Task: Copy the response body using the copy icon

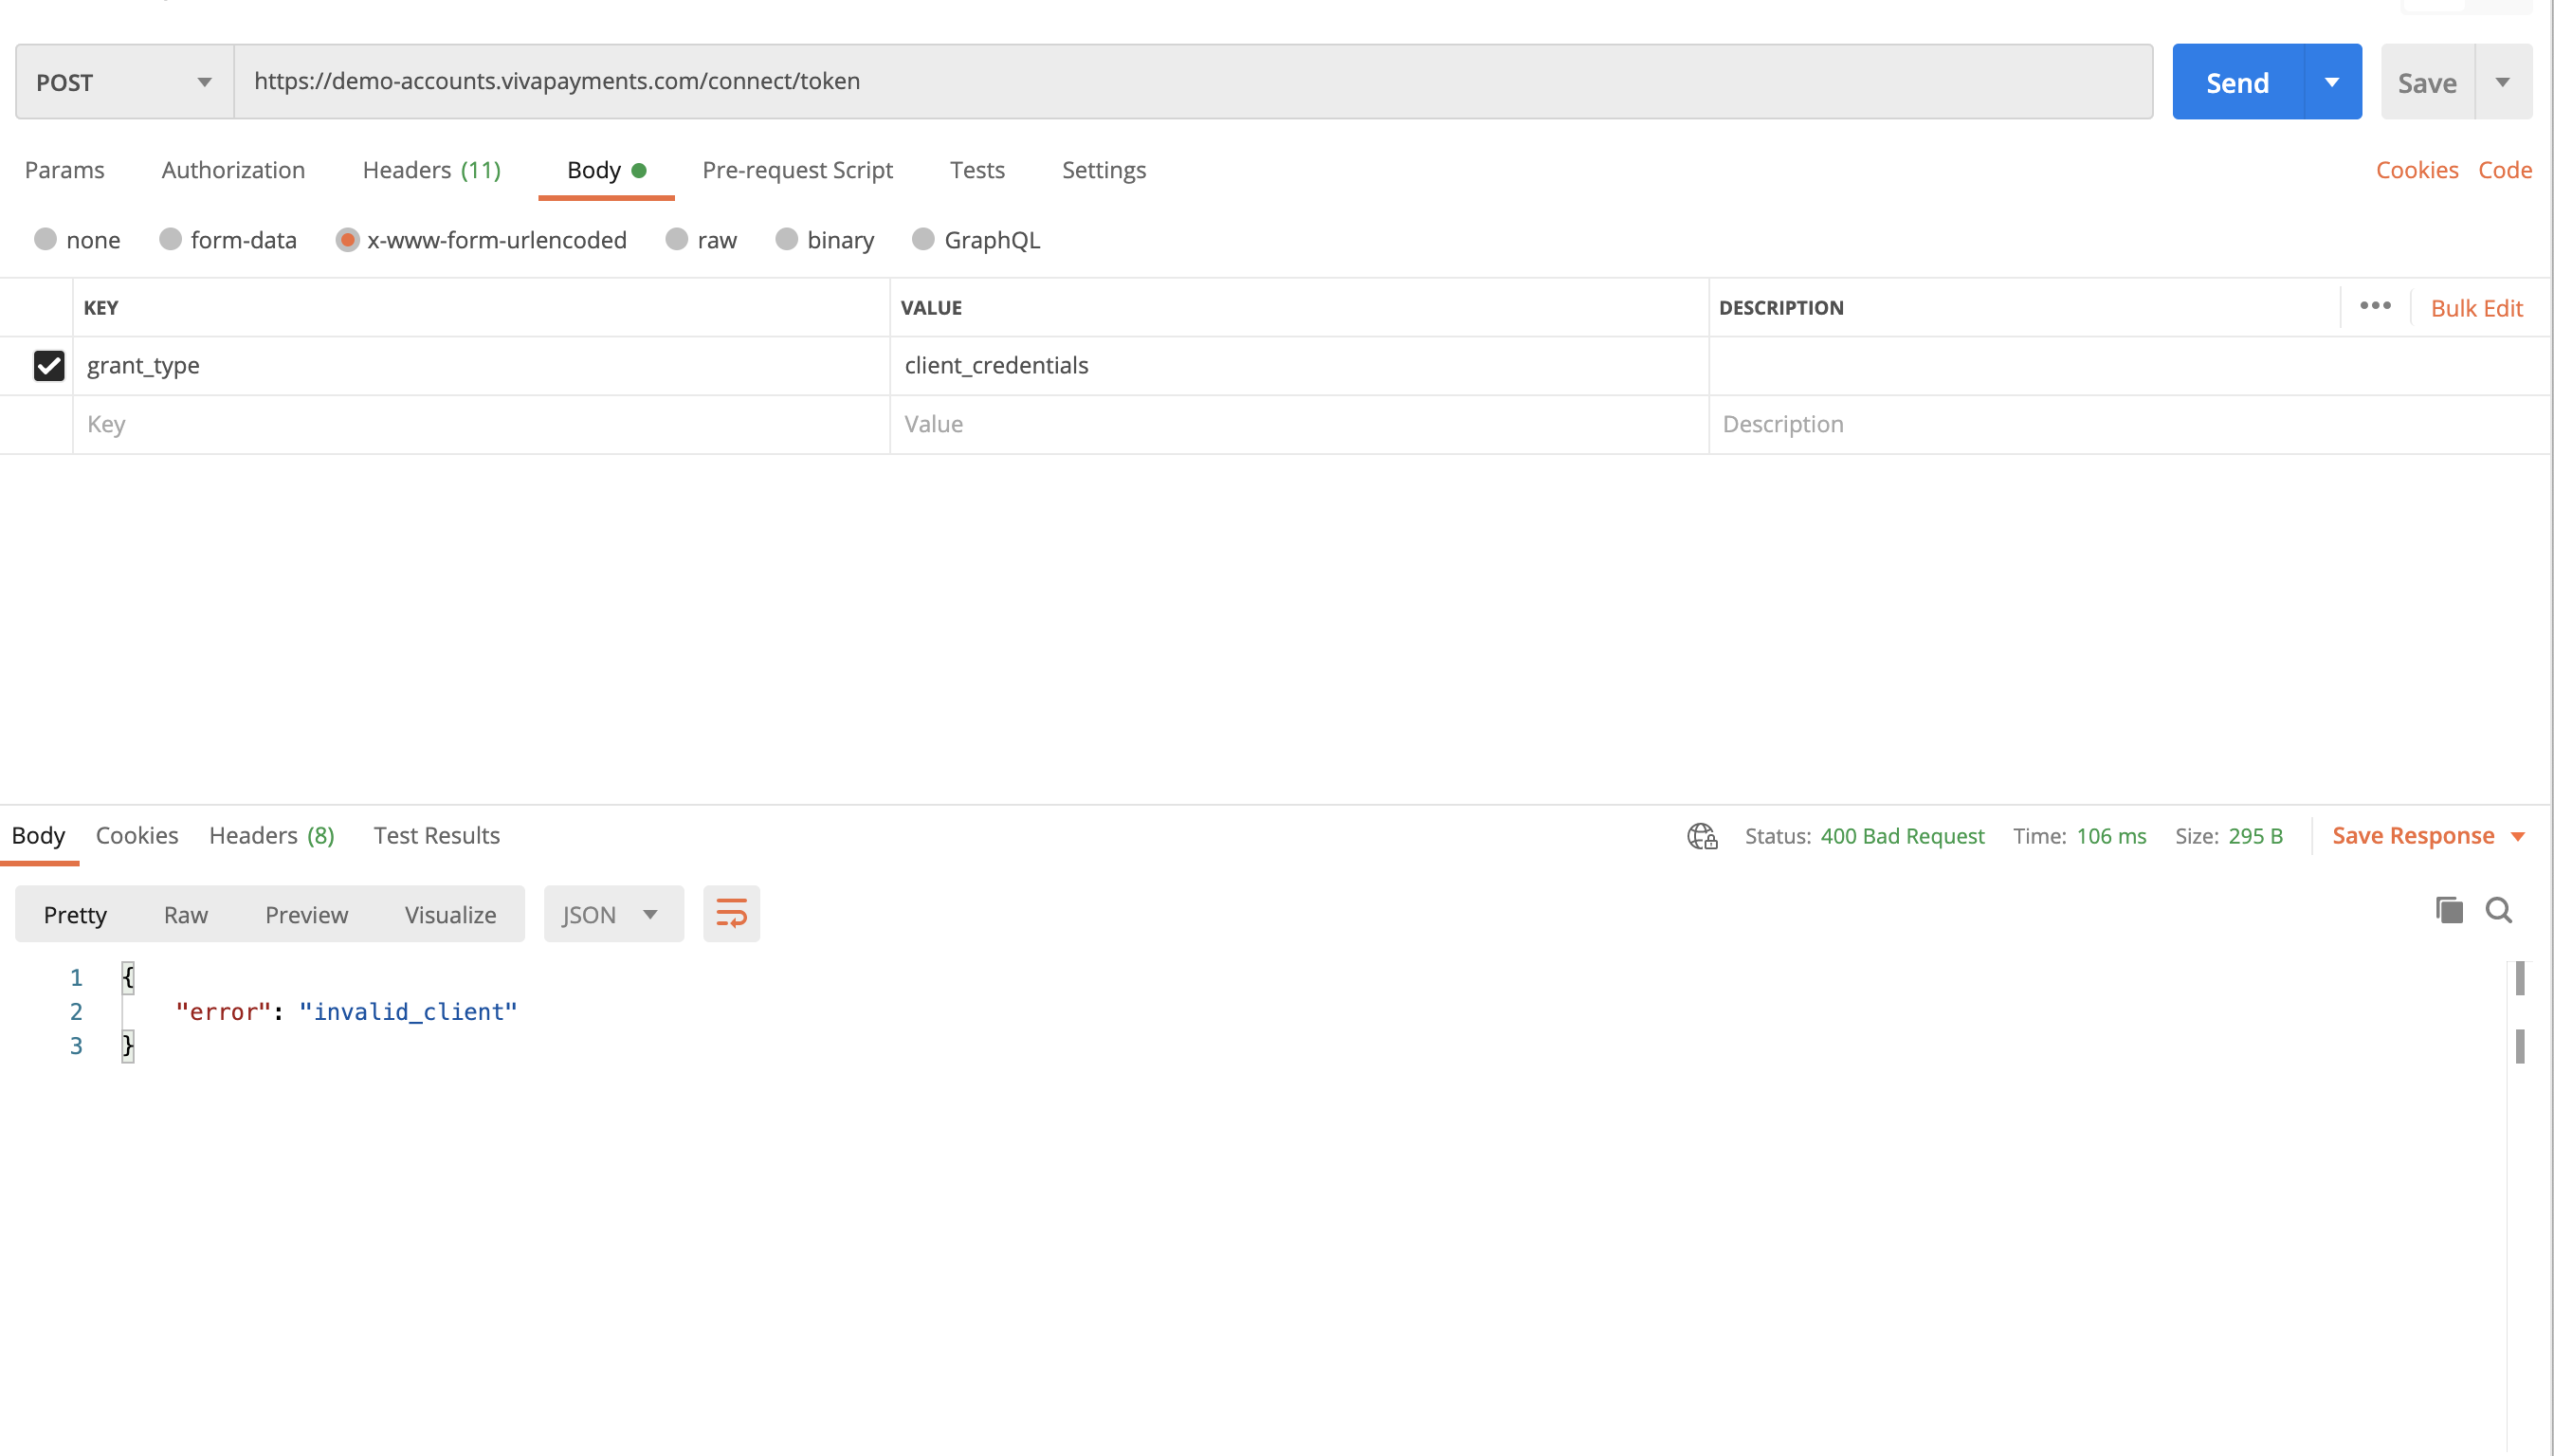Action: (x=2449, y=910)
